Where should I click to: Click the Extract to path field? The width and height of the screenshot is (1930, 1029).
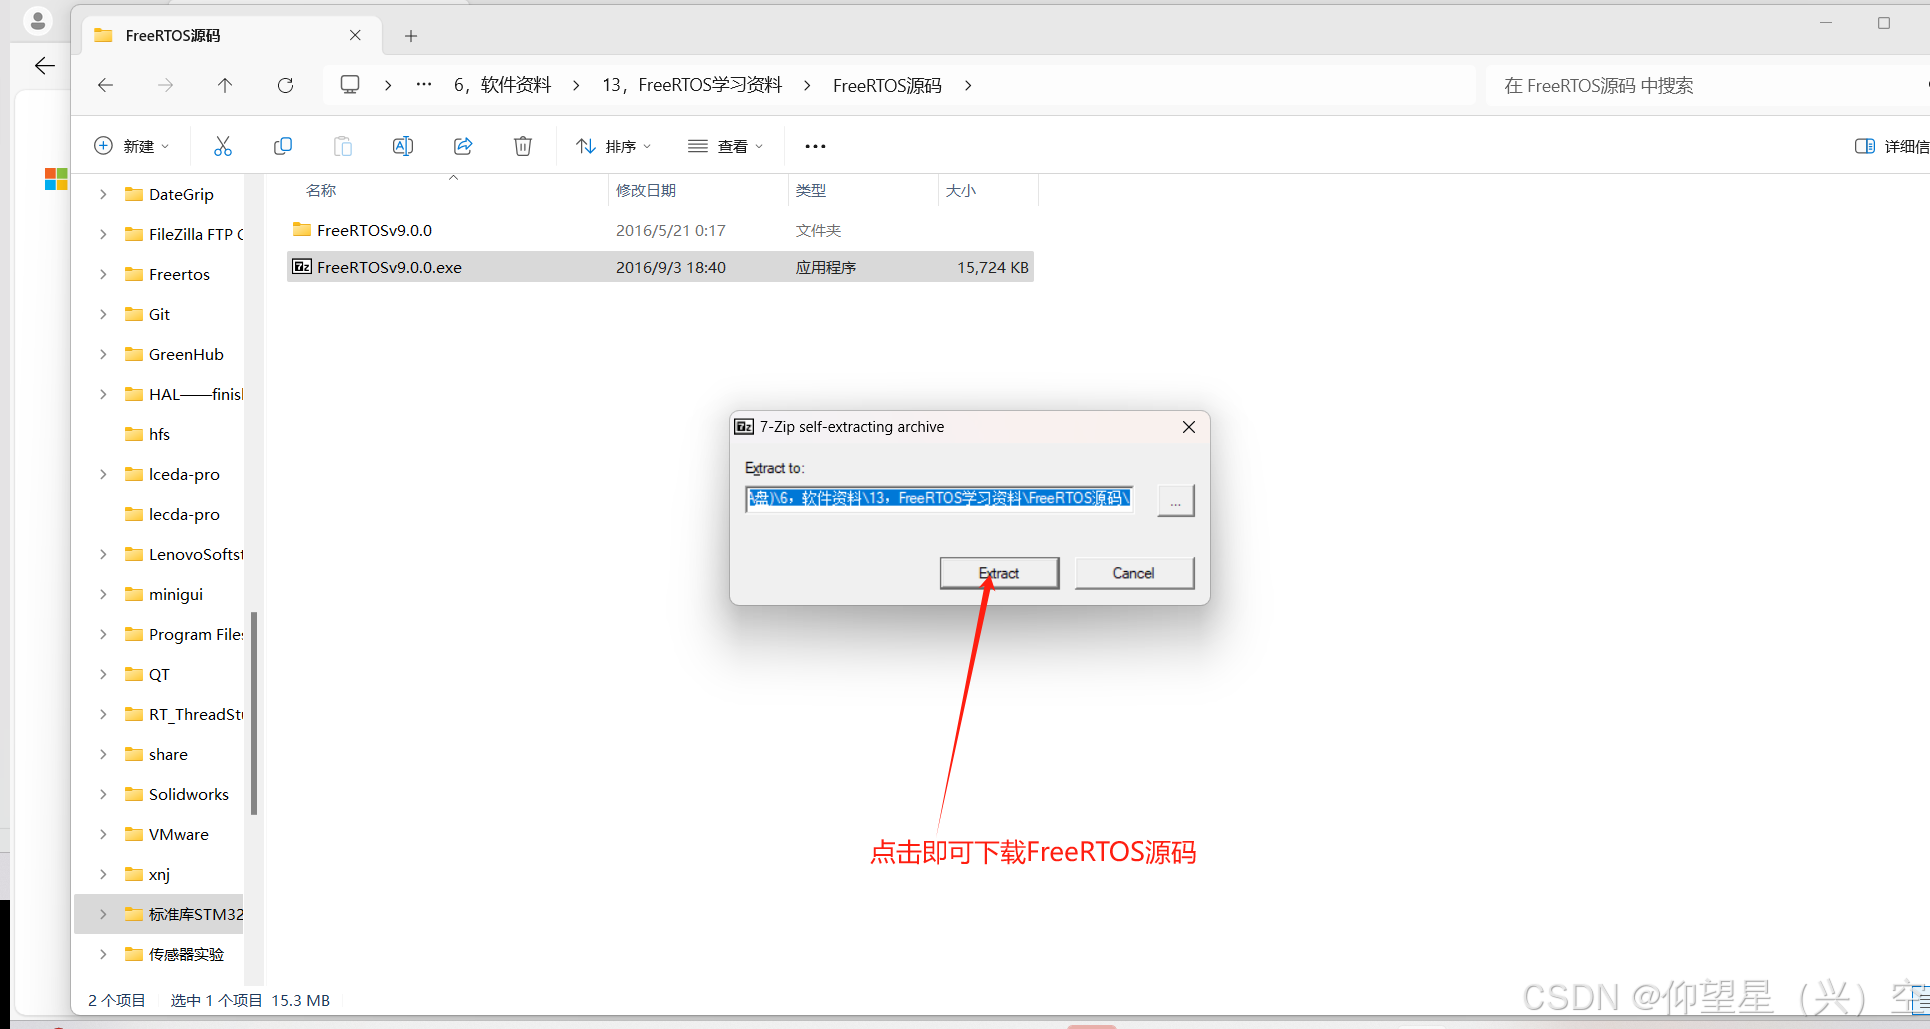tap(939, 498)
